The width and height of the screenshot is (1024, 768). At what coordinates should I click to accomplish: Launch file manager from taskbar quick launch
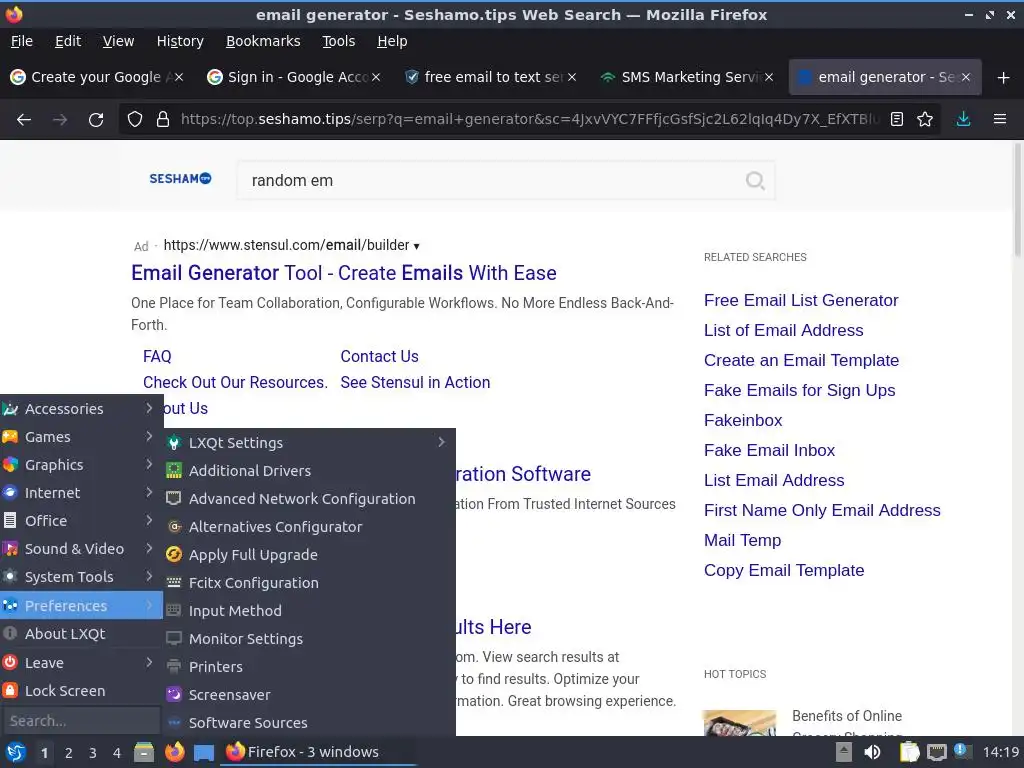[x=144, y=752]
